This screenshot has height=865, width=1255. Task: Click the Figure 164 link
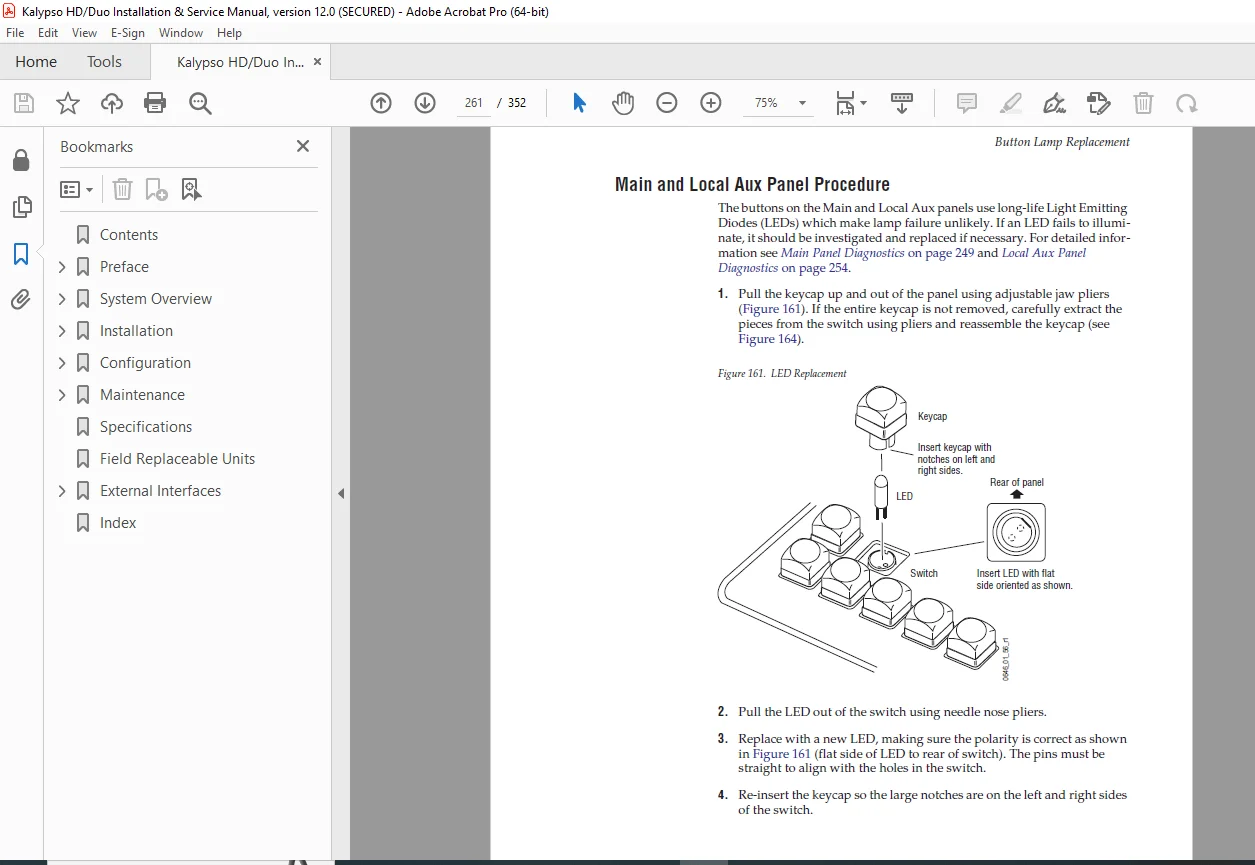[768, 339]
